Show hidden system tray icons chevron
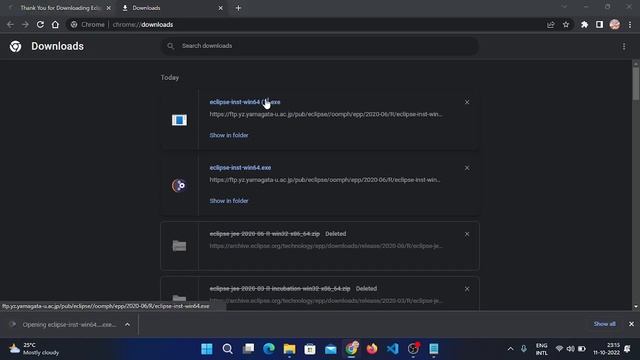 510,349
